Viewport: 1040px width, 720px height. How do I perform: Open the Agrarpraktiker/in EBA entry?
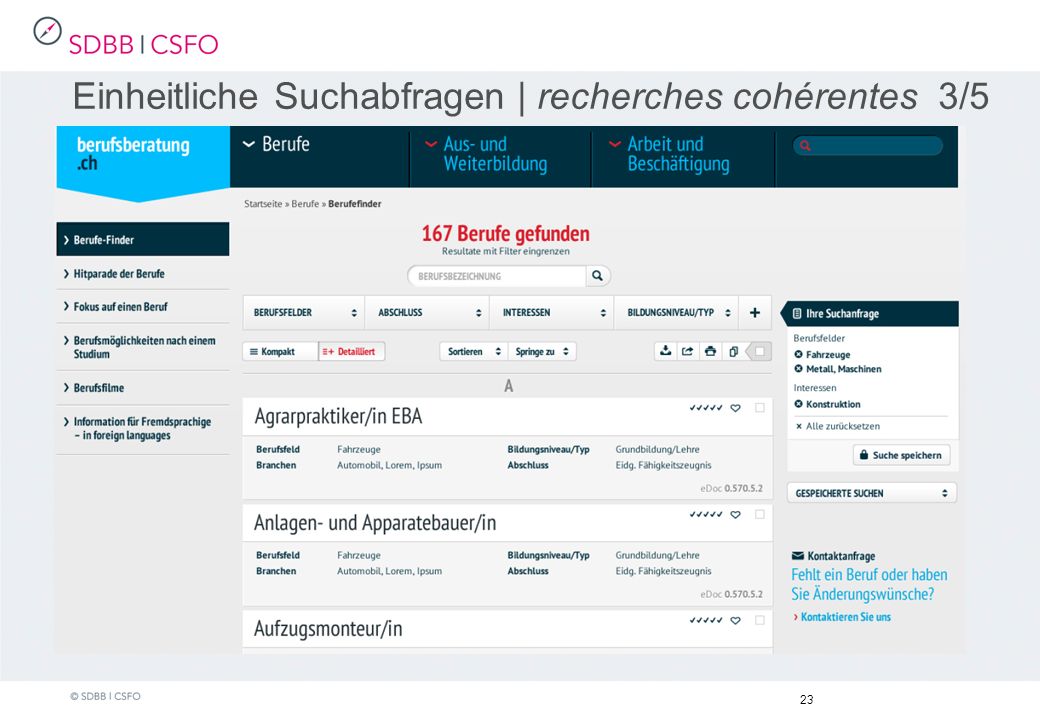(x=338, y=416)
